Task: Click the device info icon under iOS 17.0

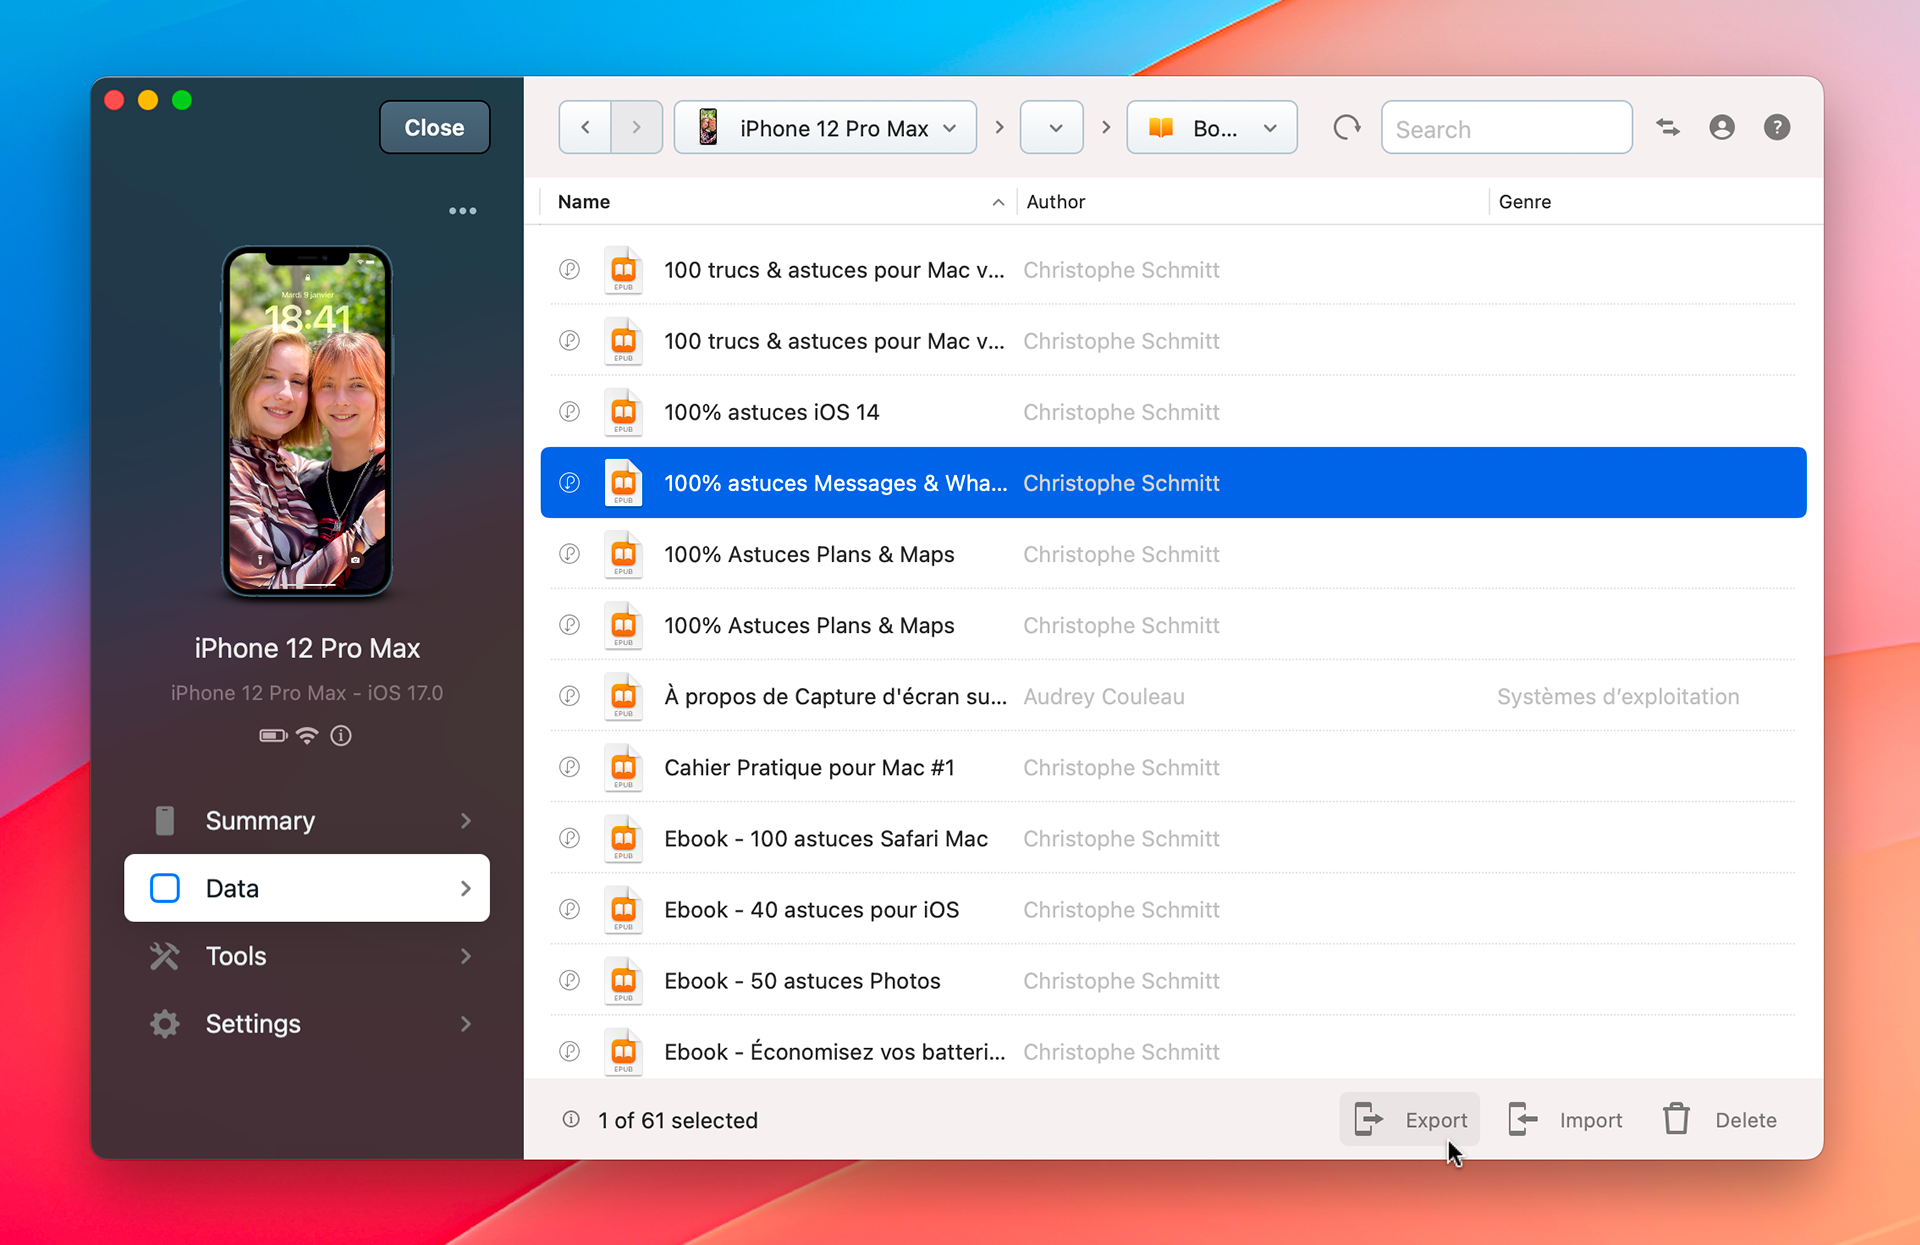Action: coord(341,736)
